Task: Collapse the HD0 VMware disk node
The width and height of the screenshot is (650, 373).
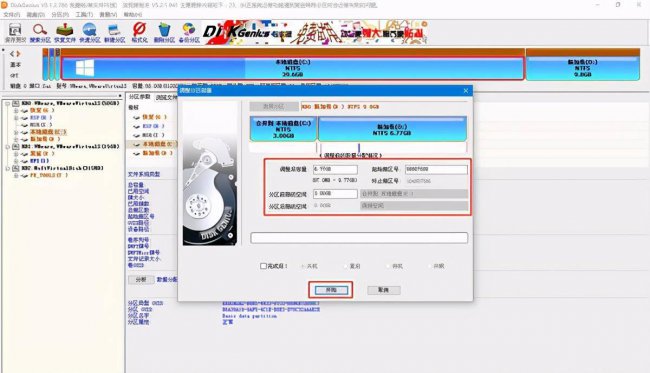Action: pos(7,104)
